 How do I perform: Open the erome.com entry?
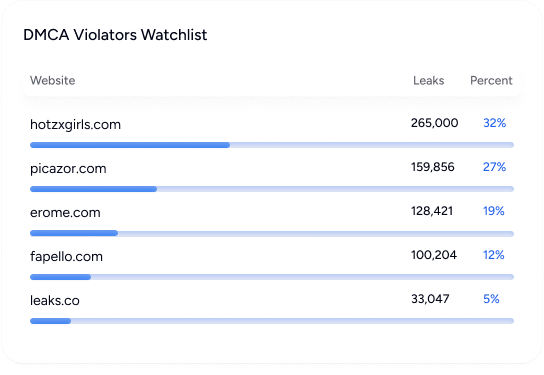click(65, 212)
